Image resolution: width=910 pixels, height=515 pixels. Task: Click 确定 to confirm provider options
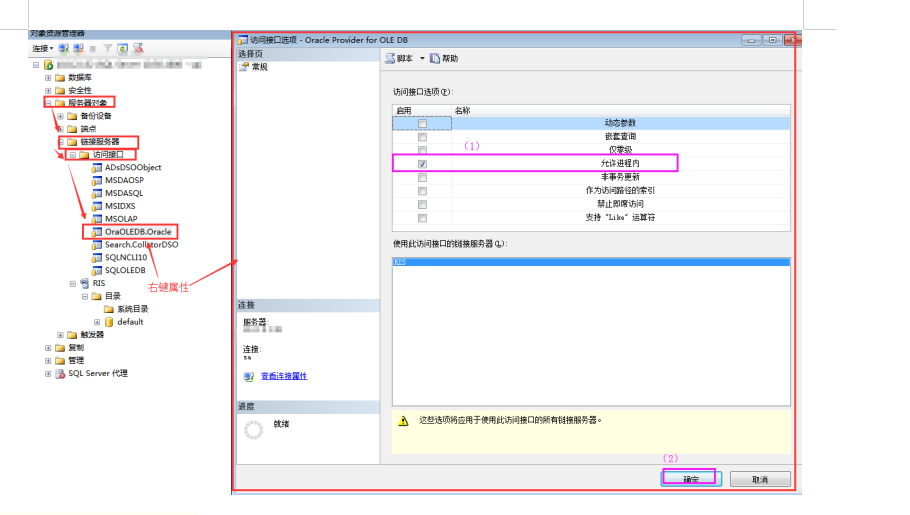691,479
